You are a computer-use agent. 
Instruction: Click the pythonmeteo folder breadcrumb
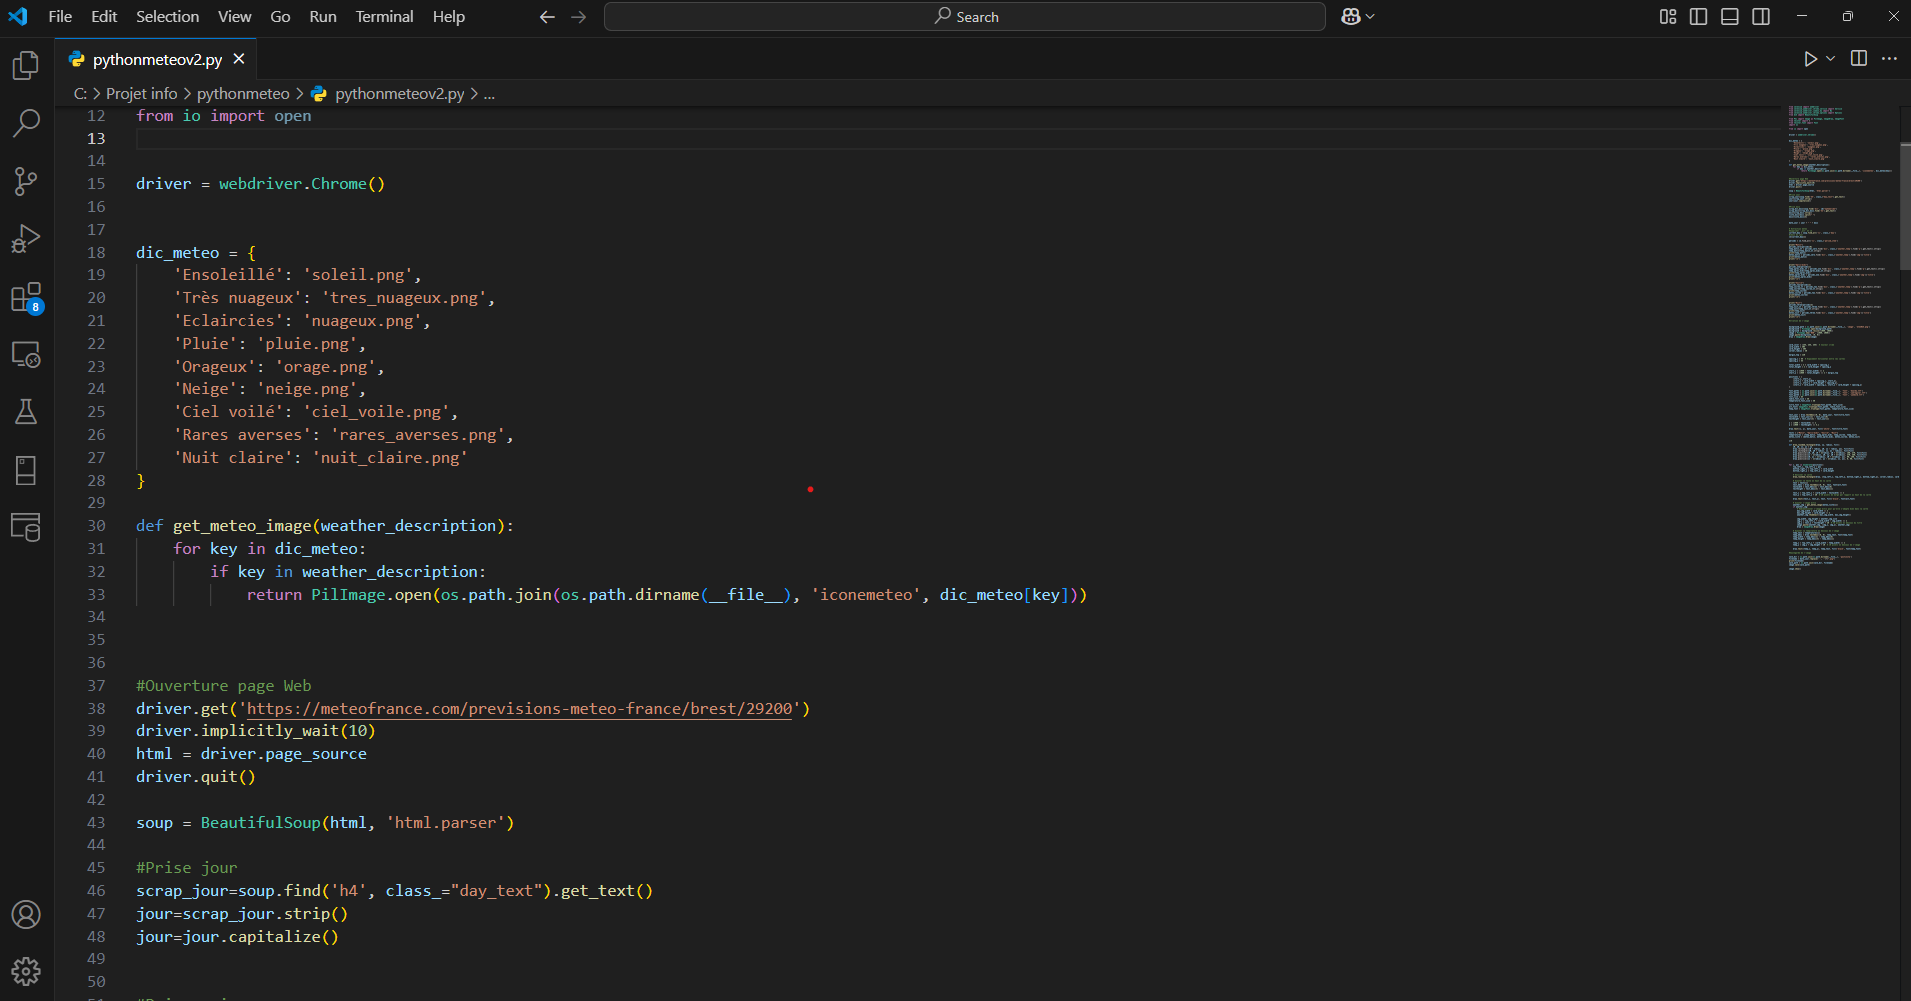point(243,94)
